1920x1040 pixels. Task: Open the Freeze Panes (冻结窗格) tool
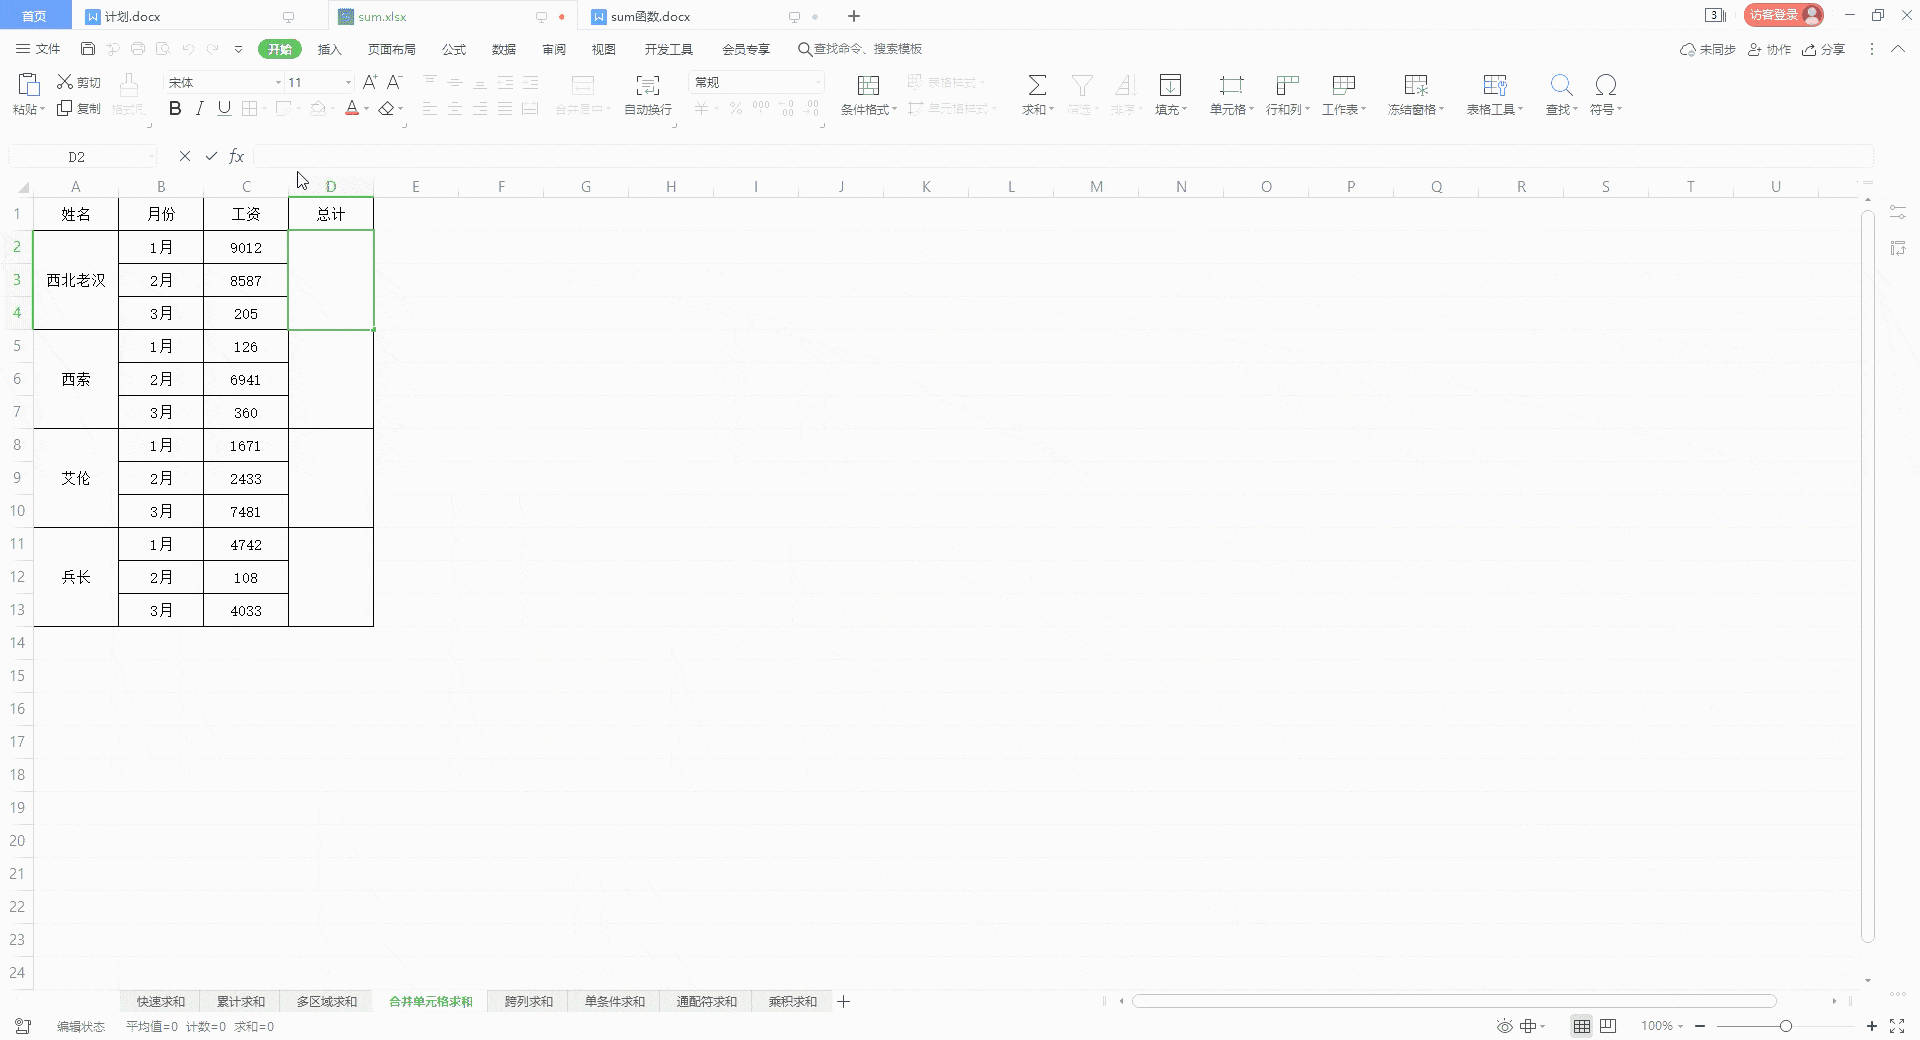[1415, 85]
